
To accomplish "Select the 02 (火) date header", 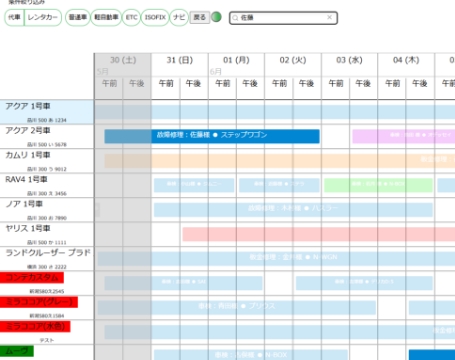I will point(293,60).
